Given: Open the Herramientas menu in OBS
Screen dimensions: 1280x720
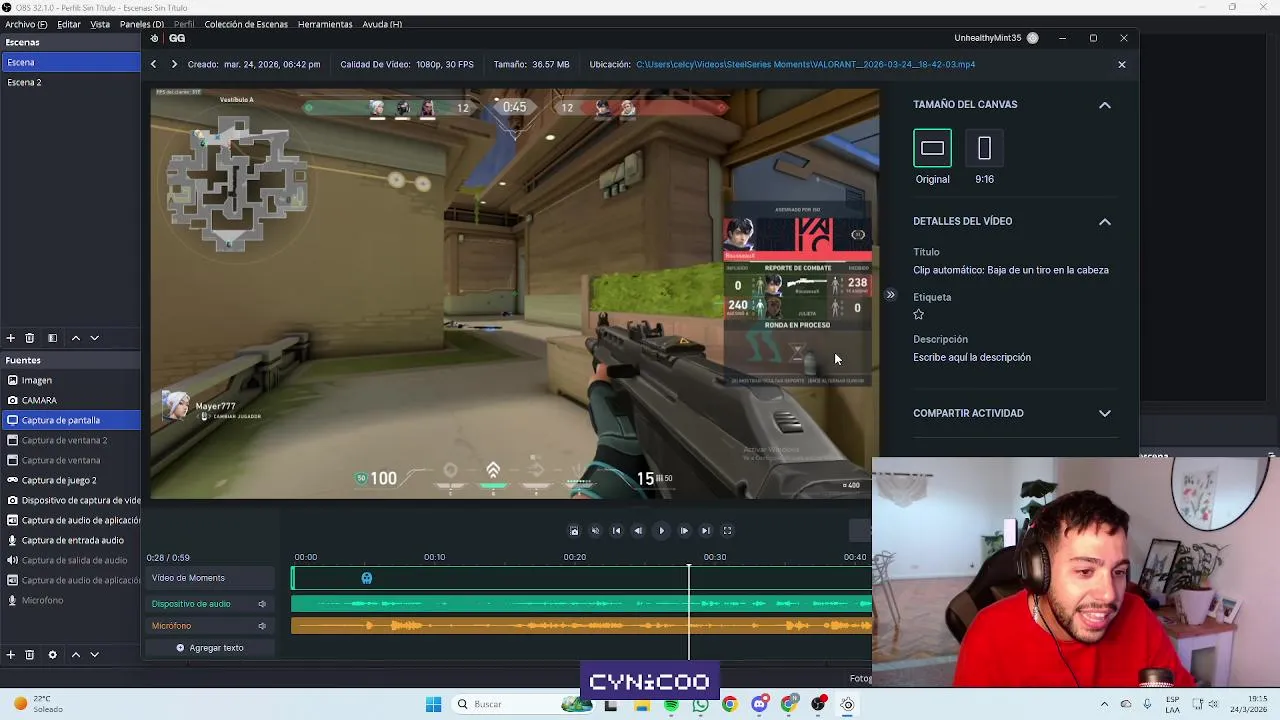Looking at the screenshot, I should pyautogui.click(x=325, y=24).
